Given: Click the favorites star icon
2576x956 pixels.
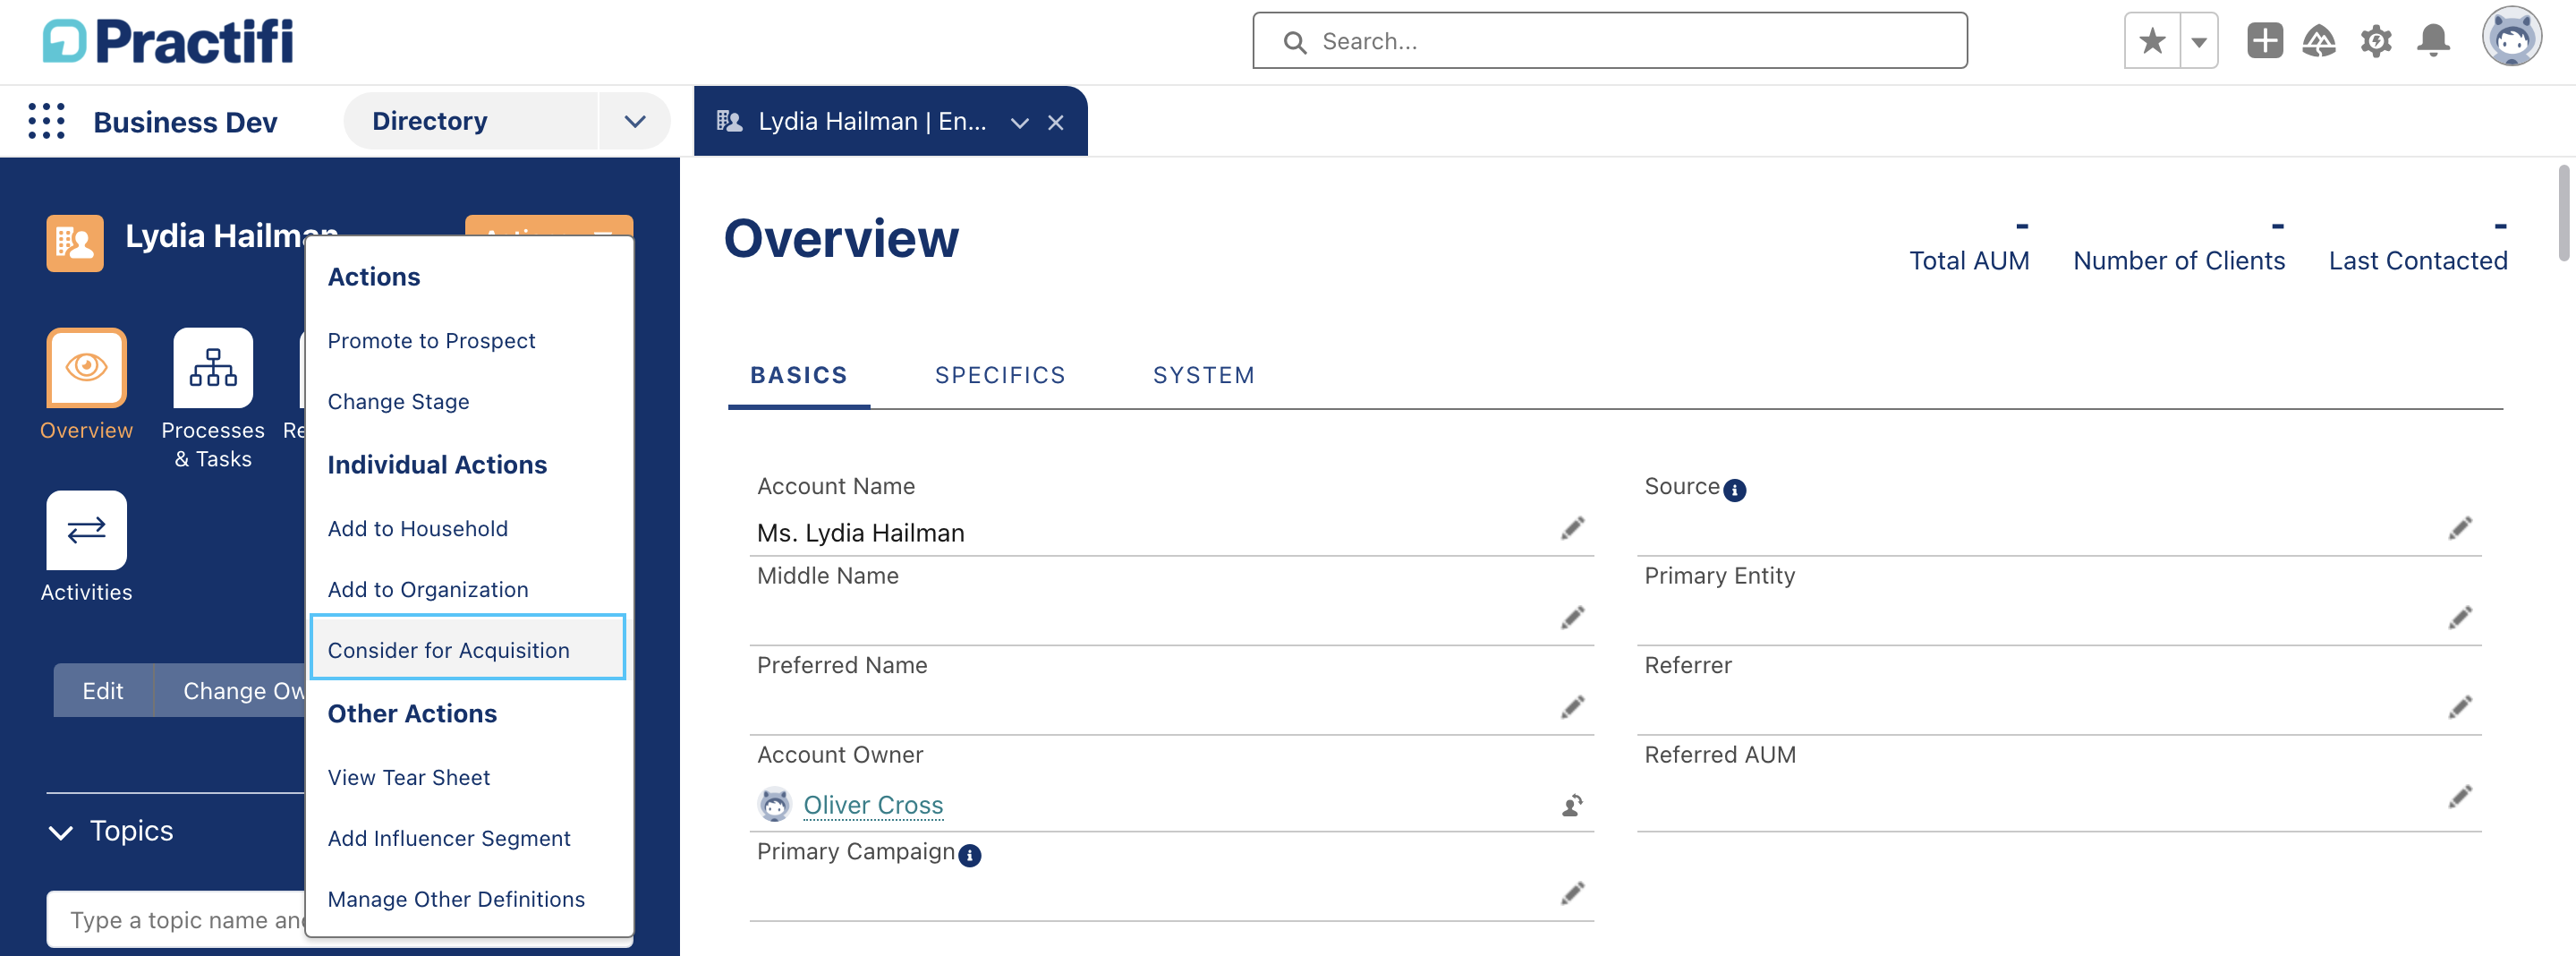Looking at the screenshot, I should [2152, 41].
